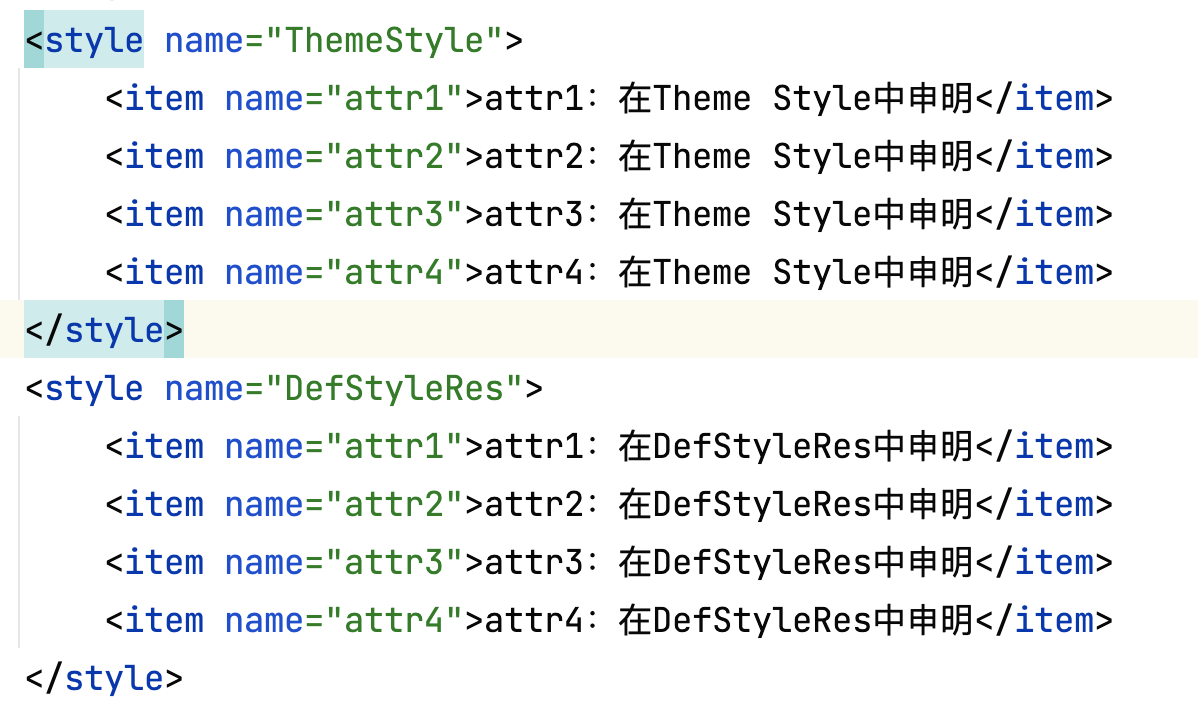Click "attr2" name value inside ThemeStyle

tap(394, 157)
